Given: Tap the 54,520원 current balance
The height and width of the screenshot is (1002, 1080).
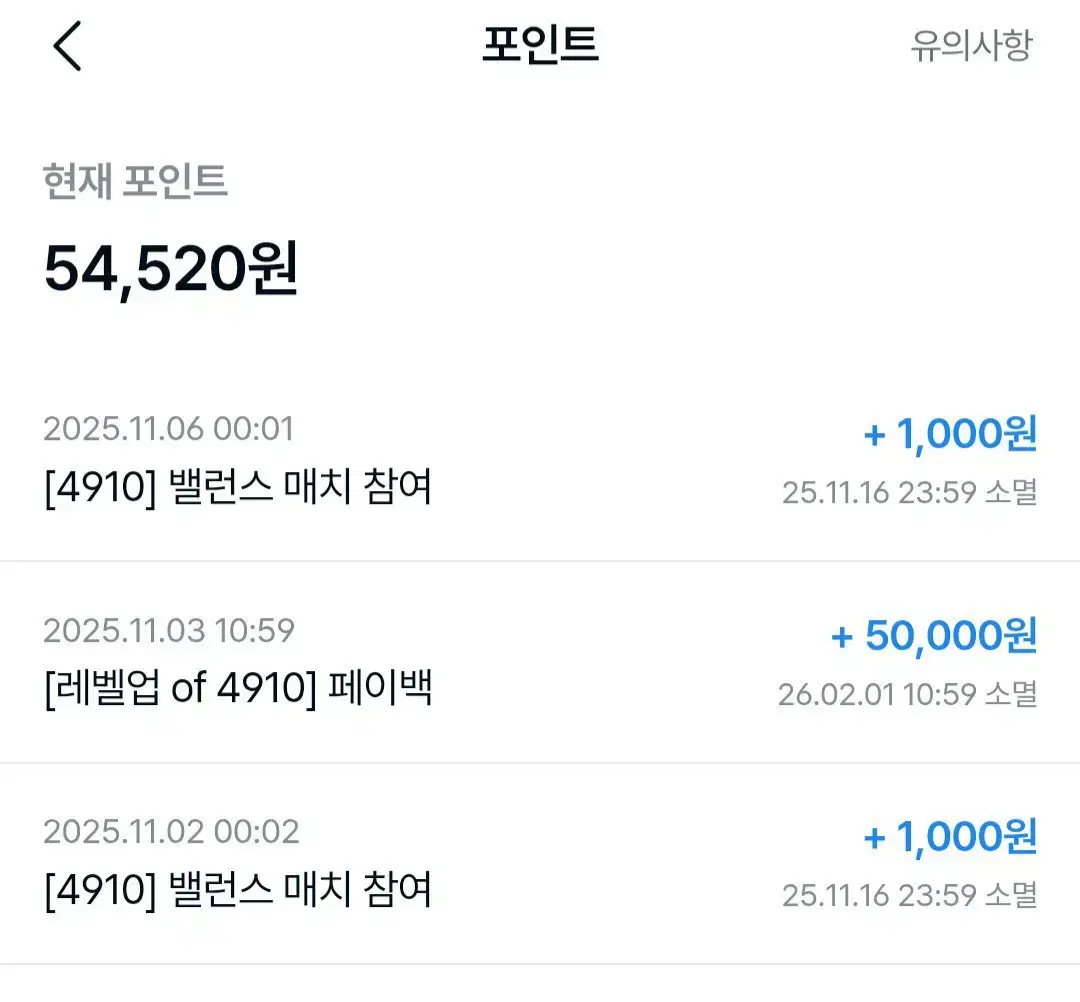Looking at the screenshot, I should 171,270.
